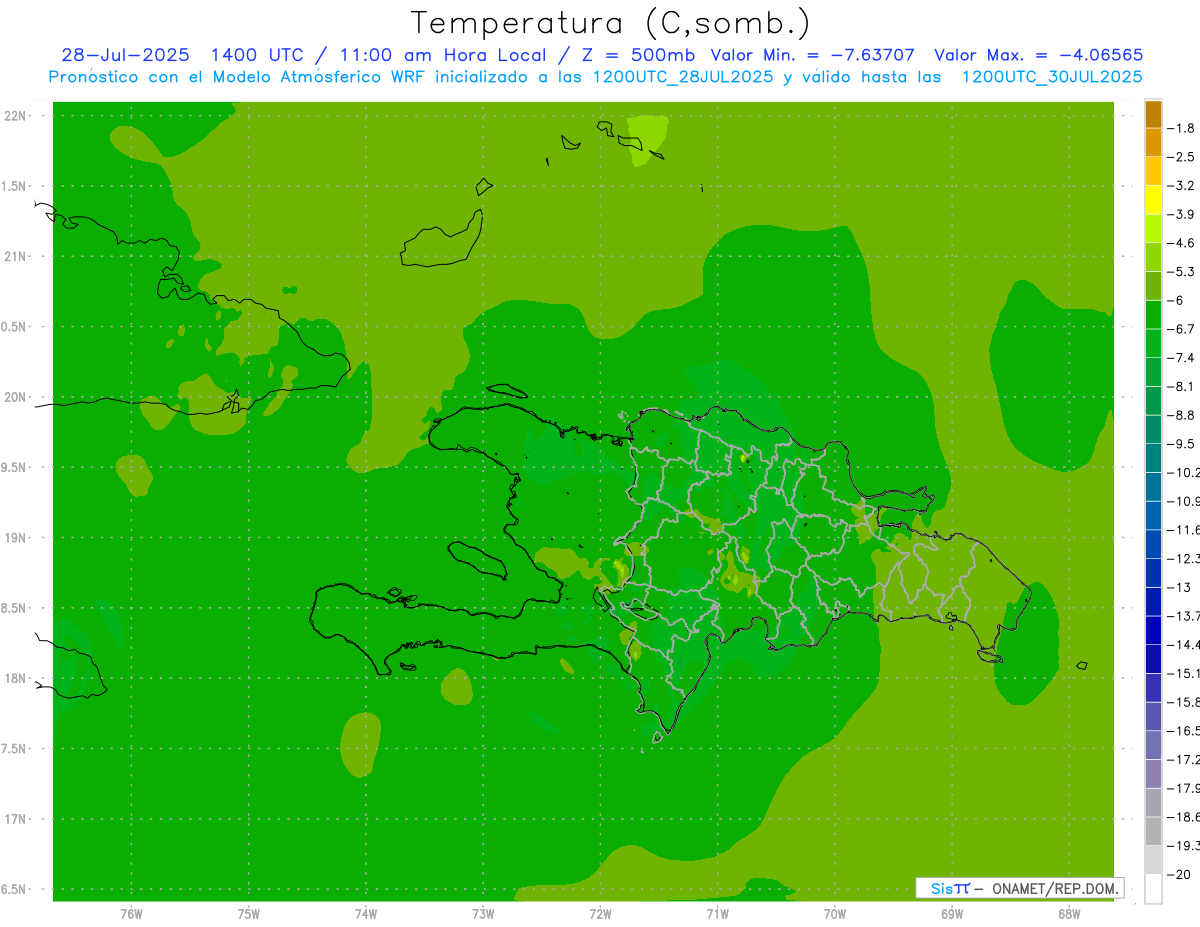Click the '-6.7' colorbar value
The height and width of the screenshot is (927, 1200).
pos(1181,329)
